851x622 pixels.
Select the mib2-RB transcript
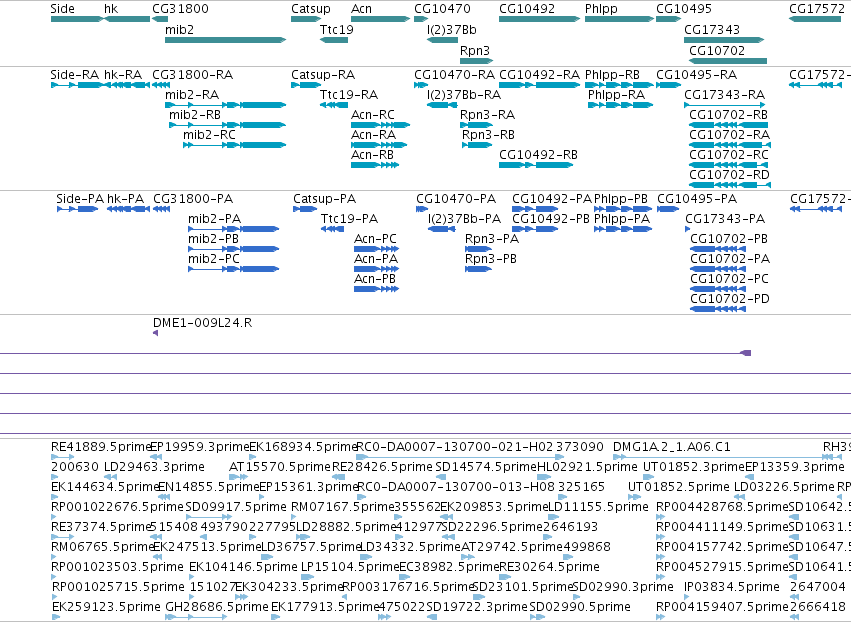(227, 125)
